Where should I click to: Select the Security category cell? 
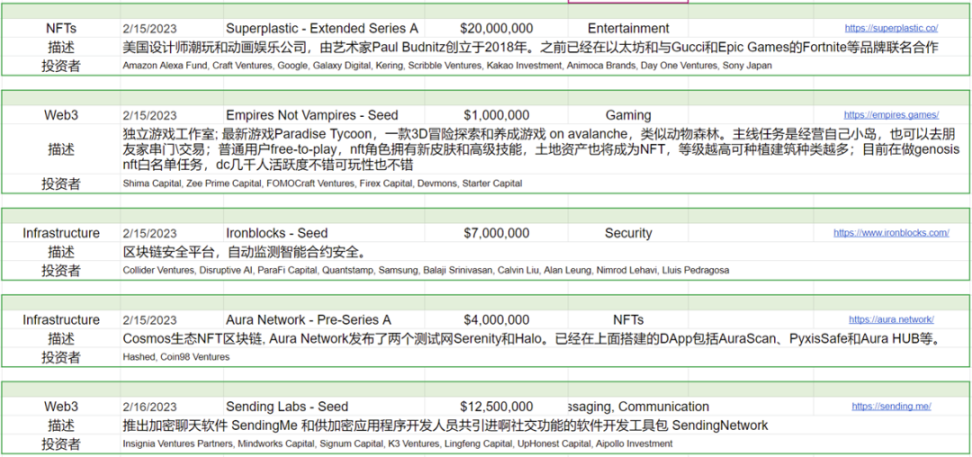pos(628,233)
